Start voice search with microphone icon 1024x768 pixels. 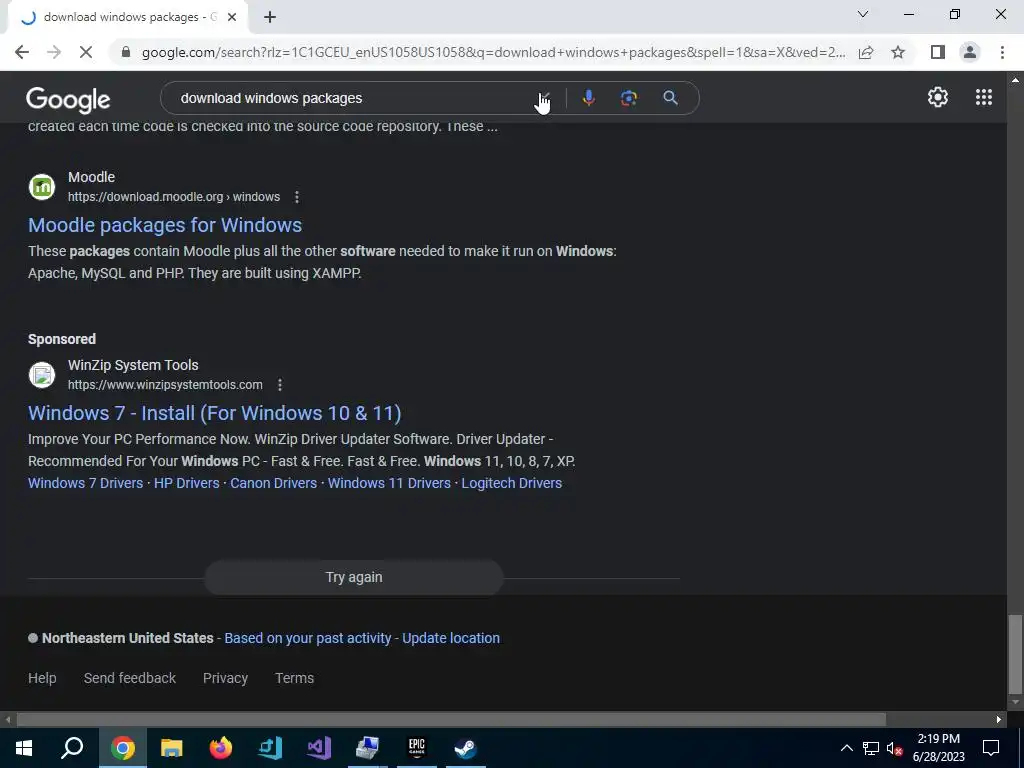pos(588,98)
